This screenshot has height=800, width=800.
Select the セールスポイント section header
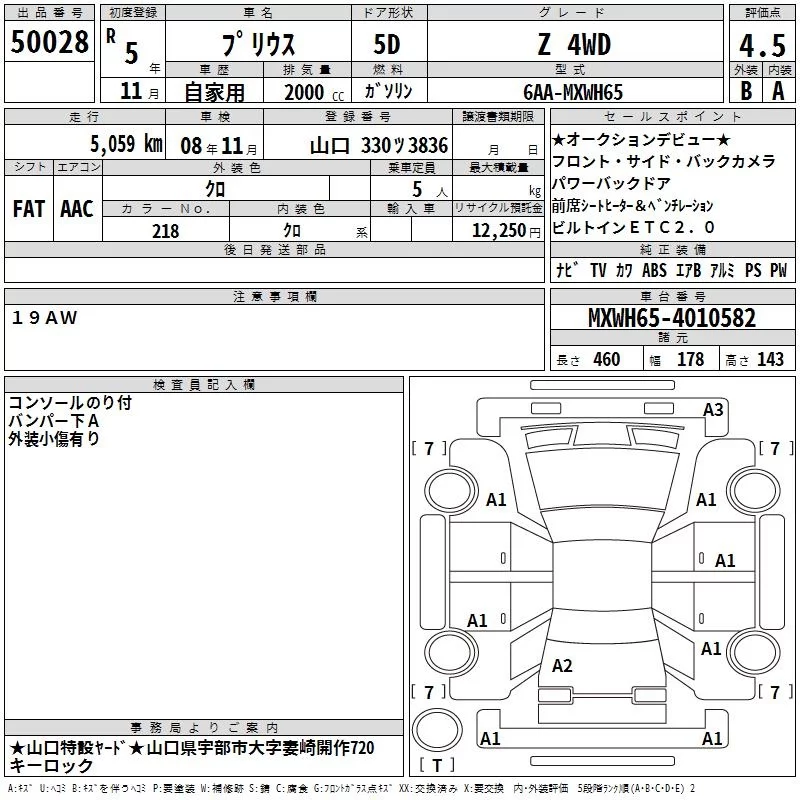pos(672,116)
